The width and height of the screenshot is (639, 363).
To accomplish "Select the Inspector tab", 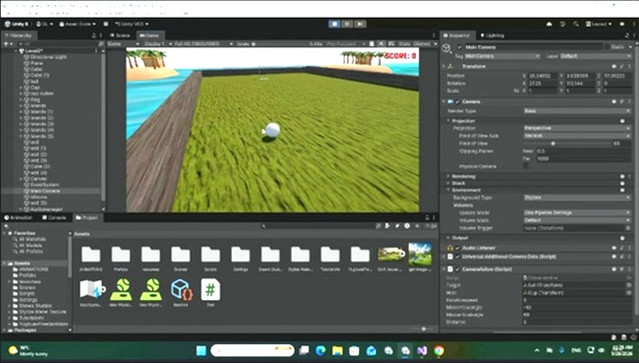I will [457, 35].
